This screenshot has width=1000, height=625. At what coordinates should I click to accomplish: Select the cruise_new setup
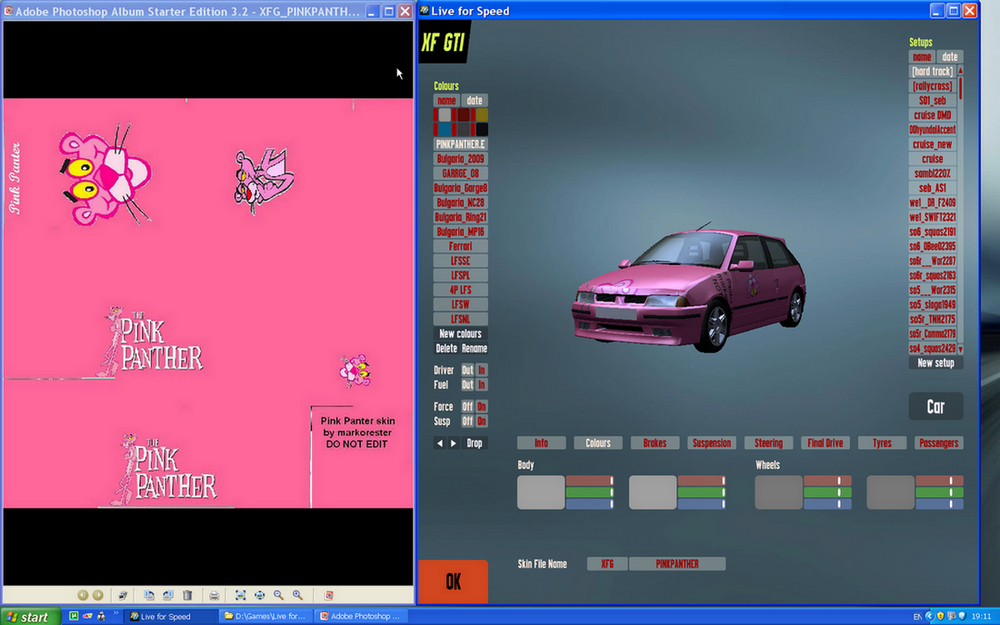coord(932,144)
